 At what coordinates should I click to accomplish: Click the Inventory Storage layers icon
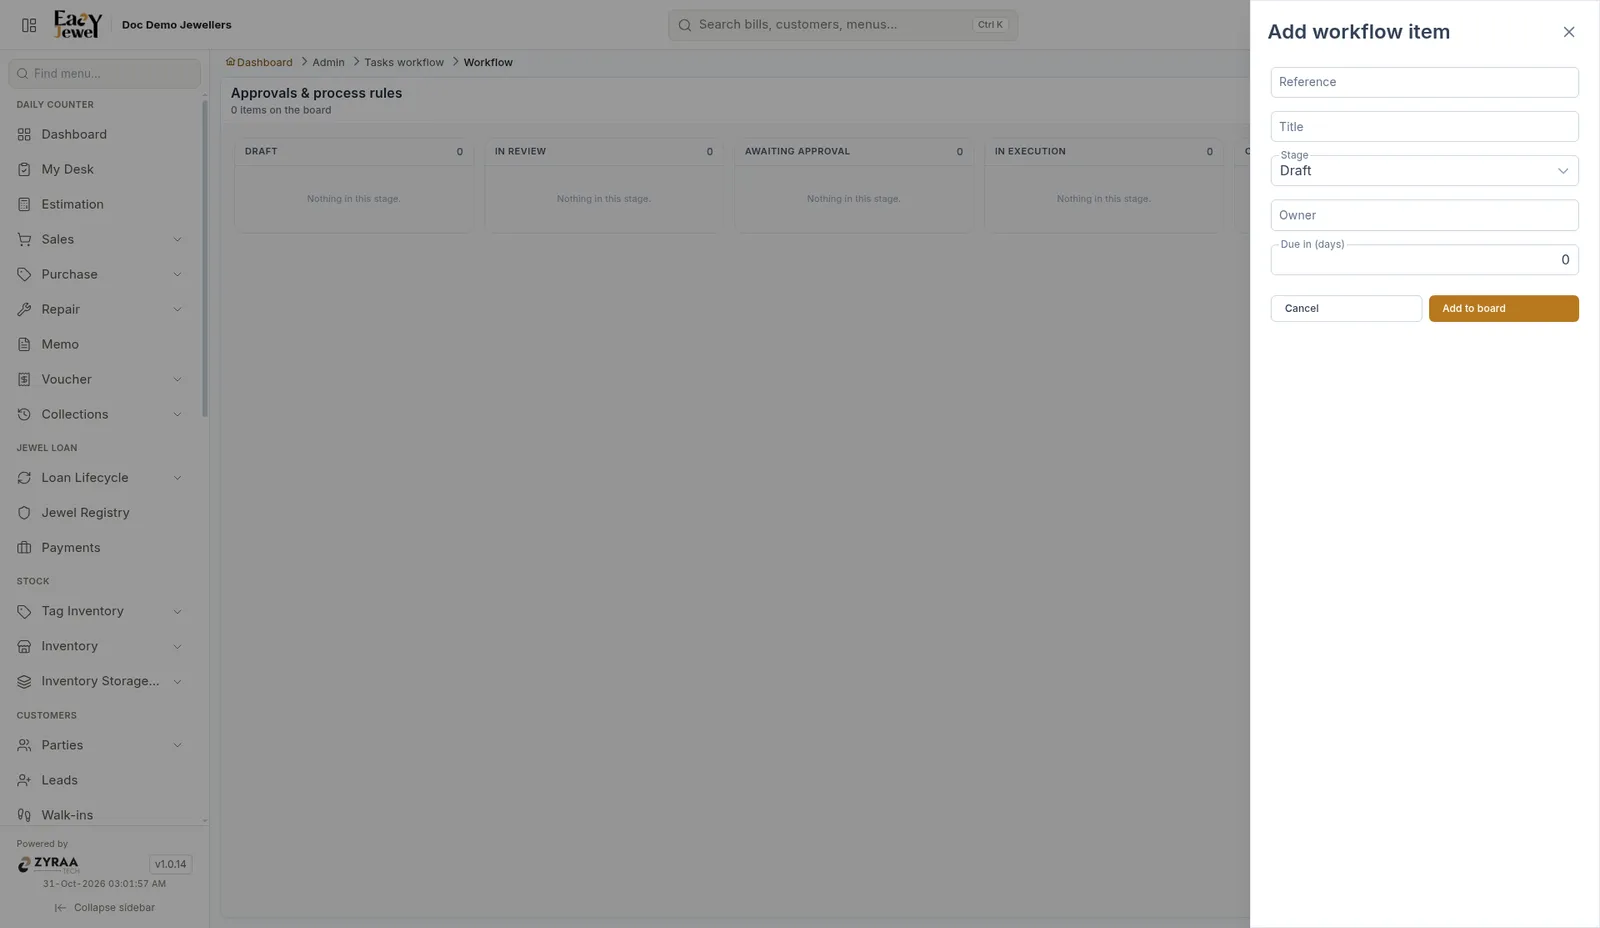[x=24, y=681]
